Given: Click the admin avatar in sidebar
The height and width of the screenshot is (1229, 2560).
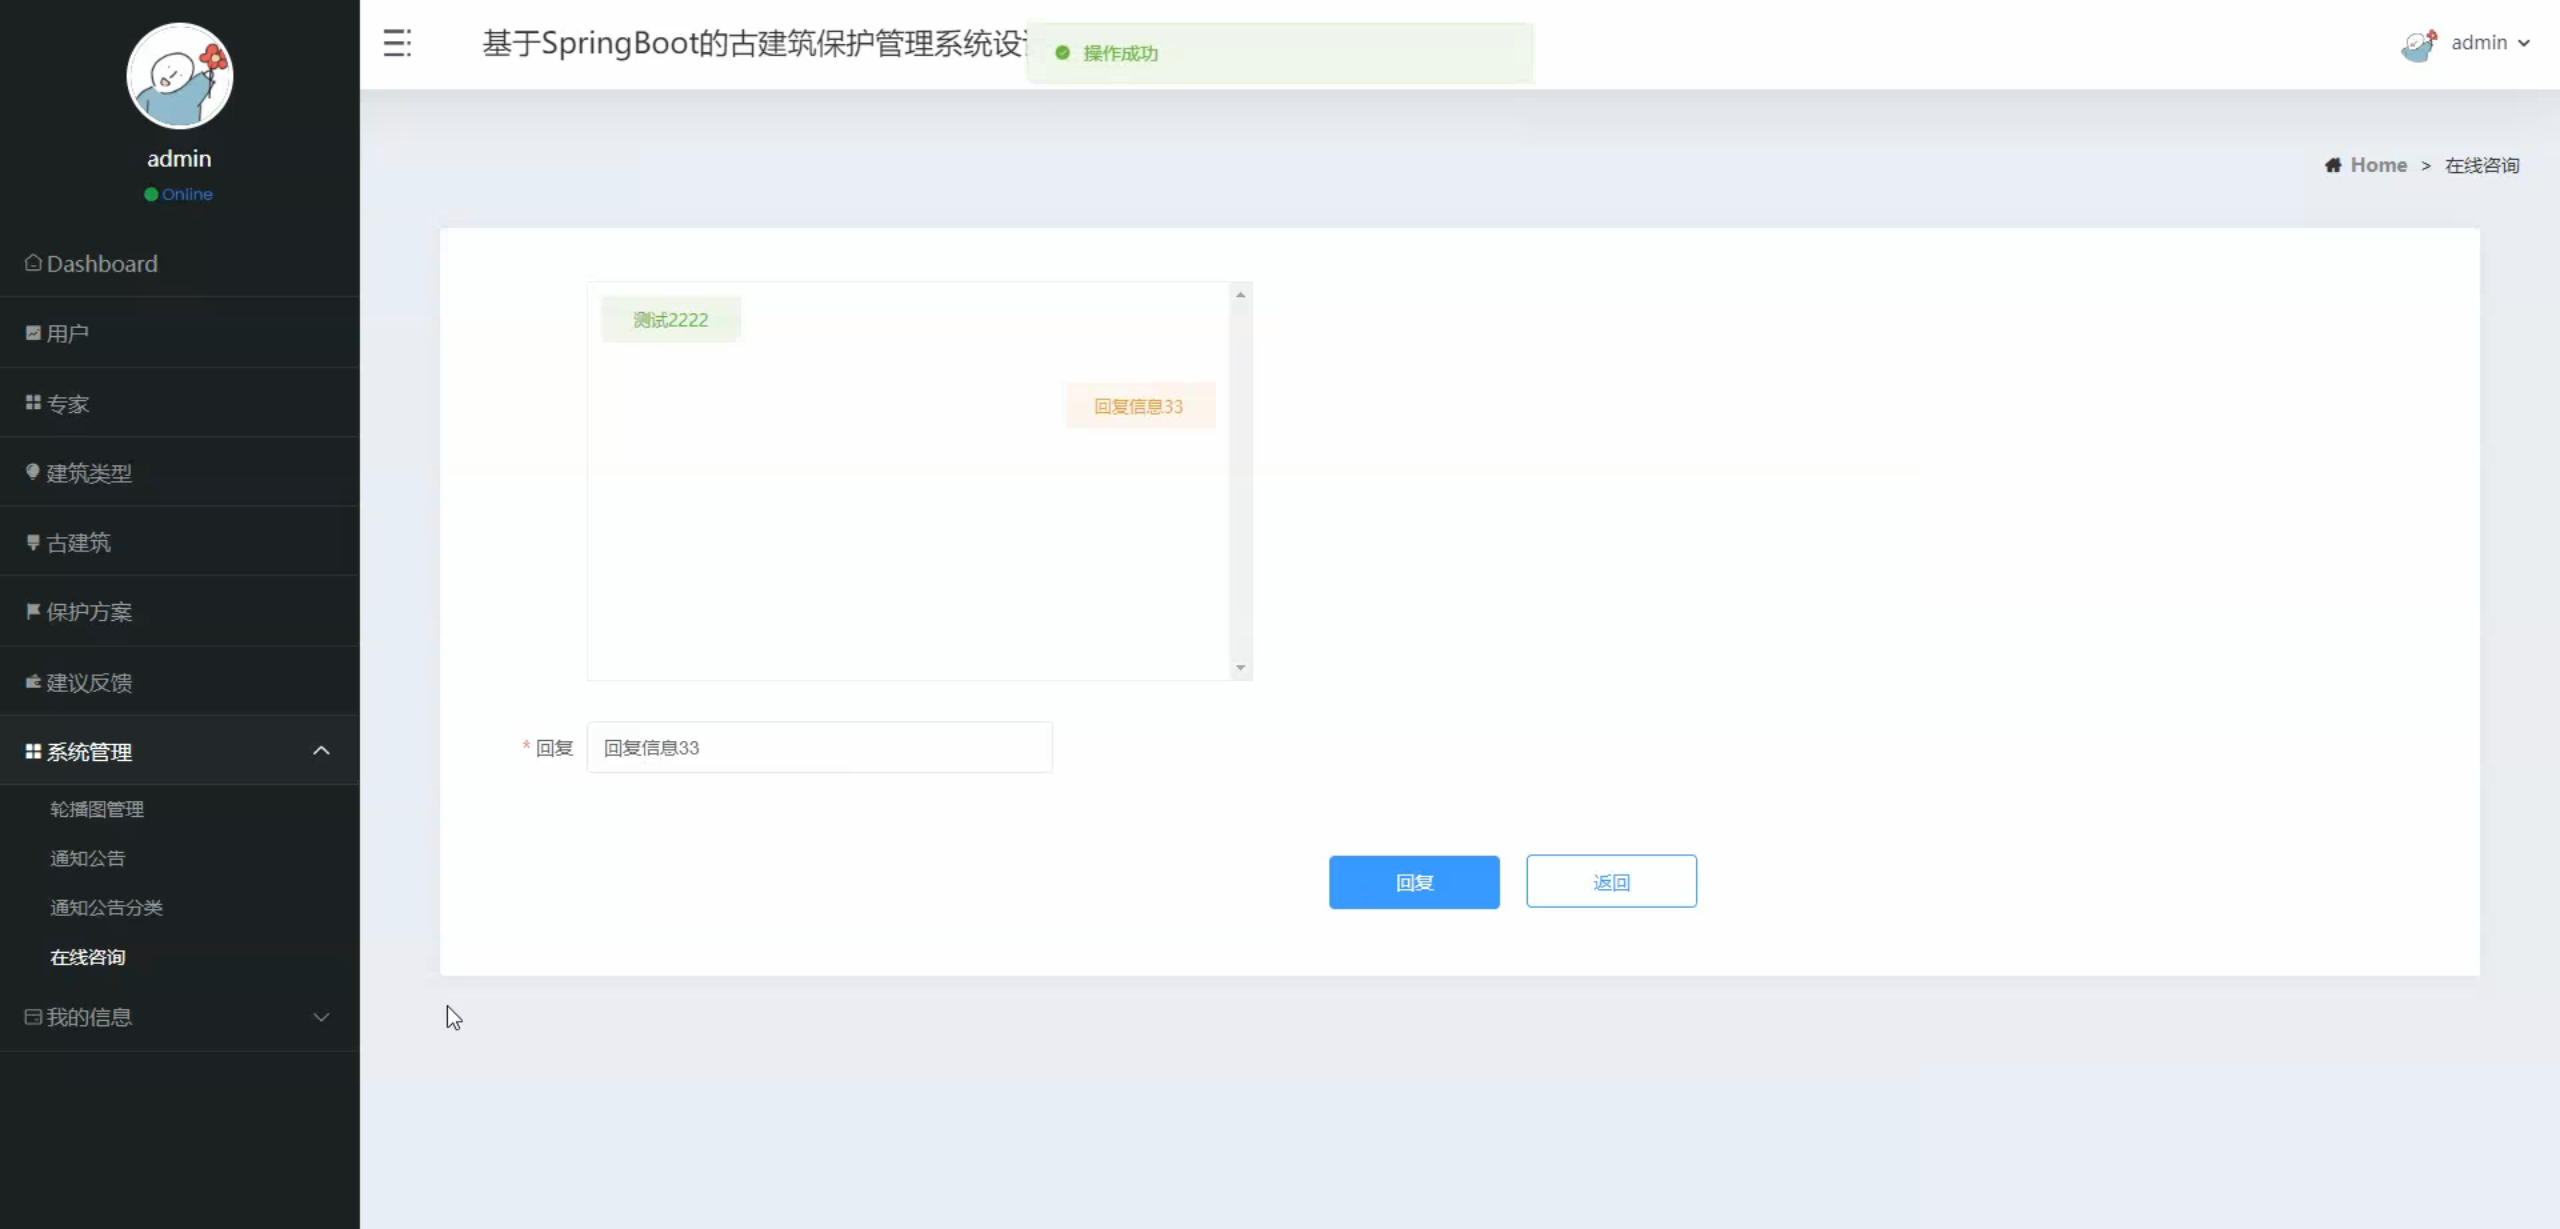Looking at the screenshot, I should point(180,76).
